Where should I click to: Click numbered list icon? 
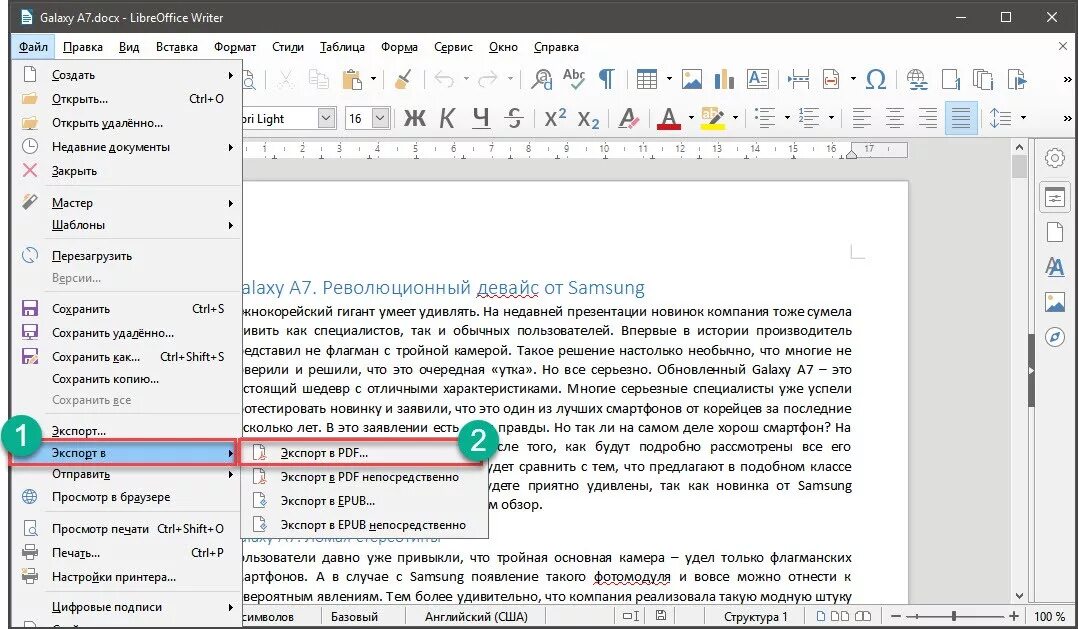[808, 118]
